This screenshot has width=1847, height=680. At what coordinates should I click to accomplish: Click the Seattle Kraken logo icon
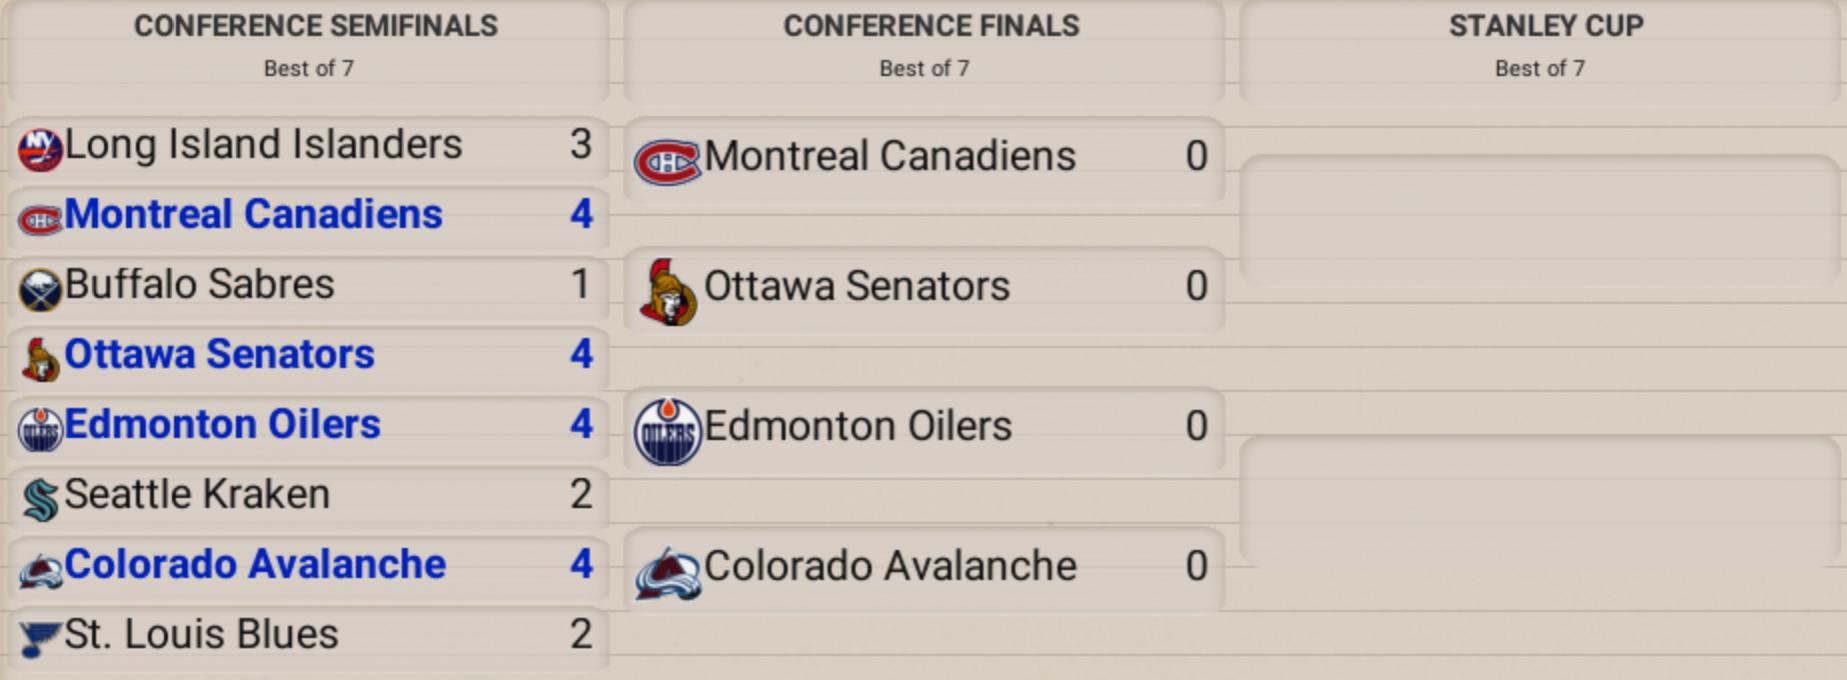(x=40, y=499)
